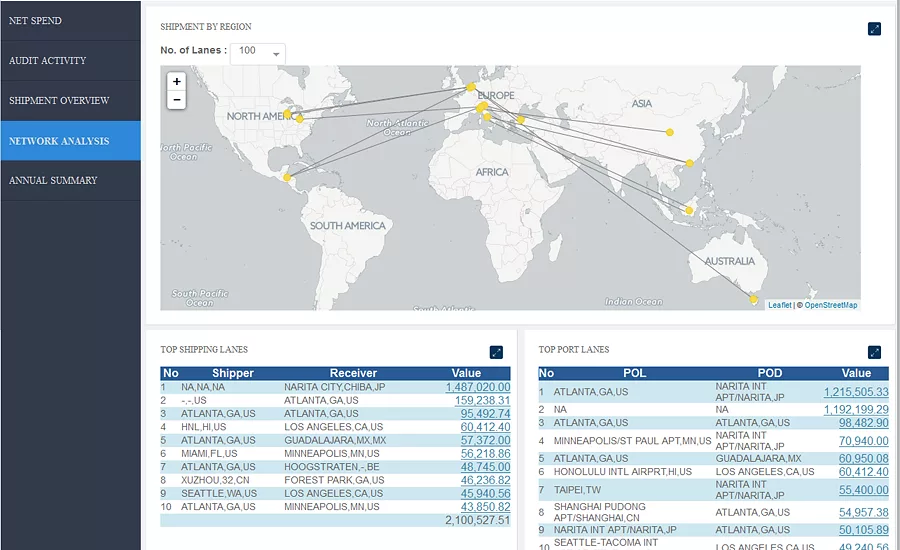Open the 45,940.56 value link
Viewport: 900px width, 550px height.
485,494
